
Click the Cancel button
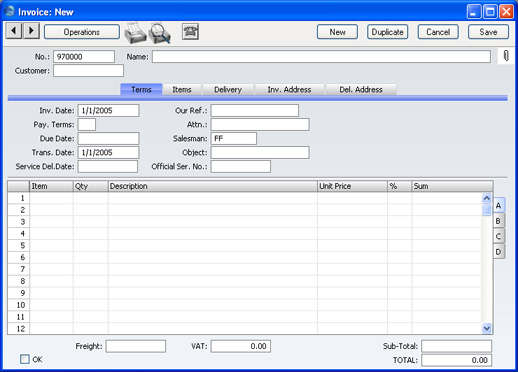[438, 32]
